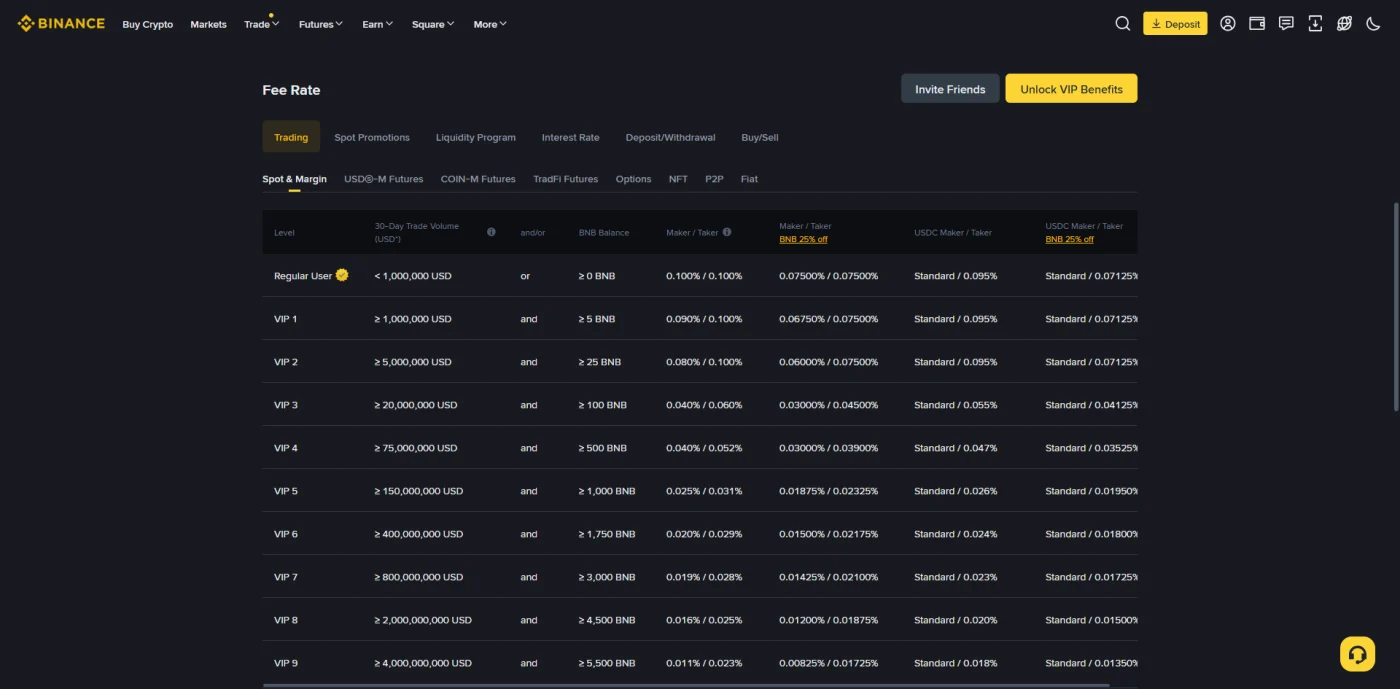Open BNB 25% off link under USDC Maker / Taker
1400x689 pixels.
point(1069,239)
